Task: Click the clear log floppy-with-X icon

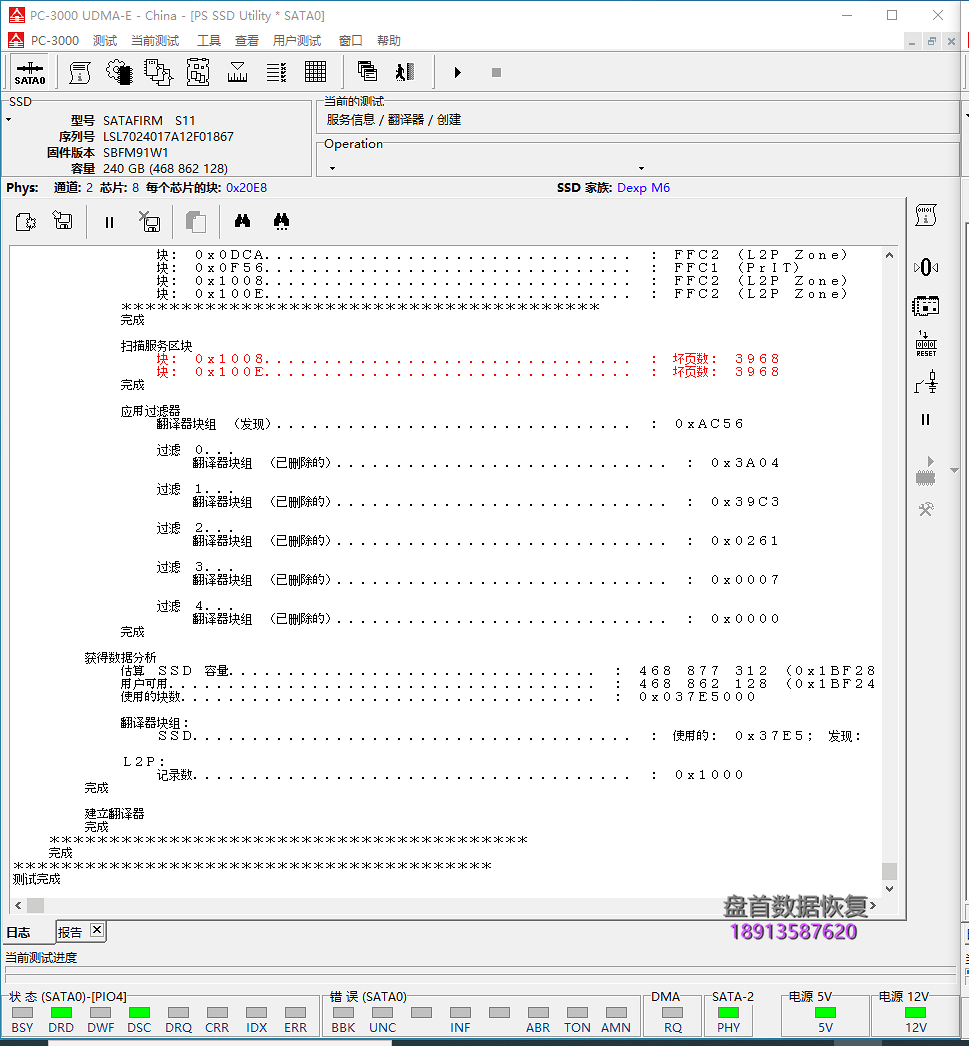Action: click(149, 221)
